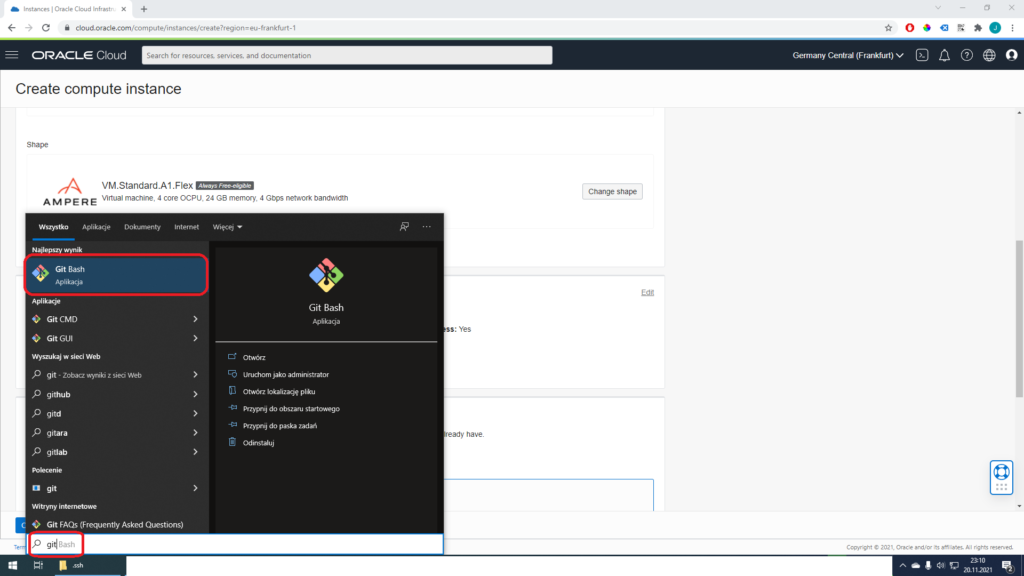Screen dimensions: 1024x576
Task: Expand the gitlab web suggestion arrow
Action: pos(195,452)
